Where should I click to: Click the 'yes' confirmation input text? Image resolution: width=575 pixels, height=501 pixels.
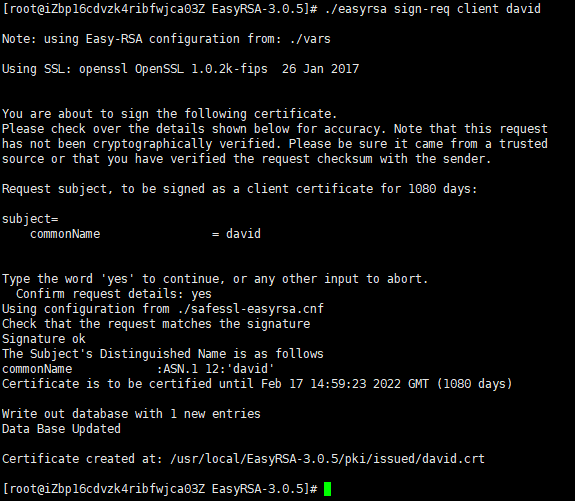[x=201, y=294]
